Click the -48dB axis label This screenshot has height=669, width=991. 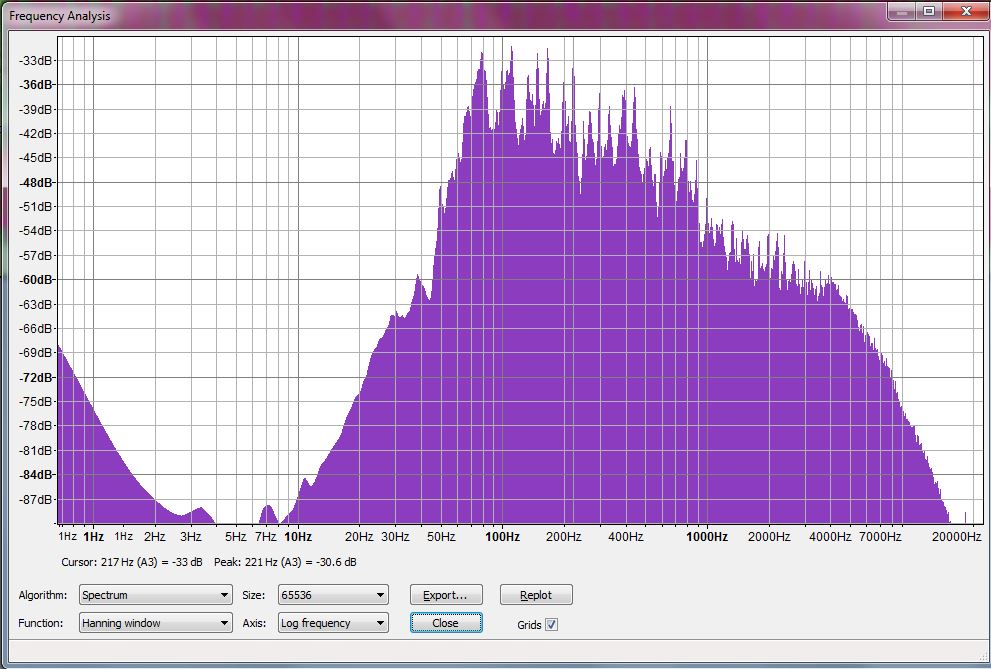click(x=36, y=183)
